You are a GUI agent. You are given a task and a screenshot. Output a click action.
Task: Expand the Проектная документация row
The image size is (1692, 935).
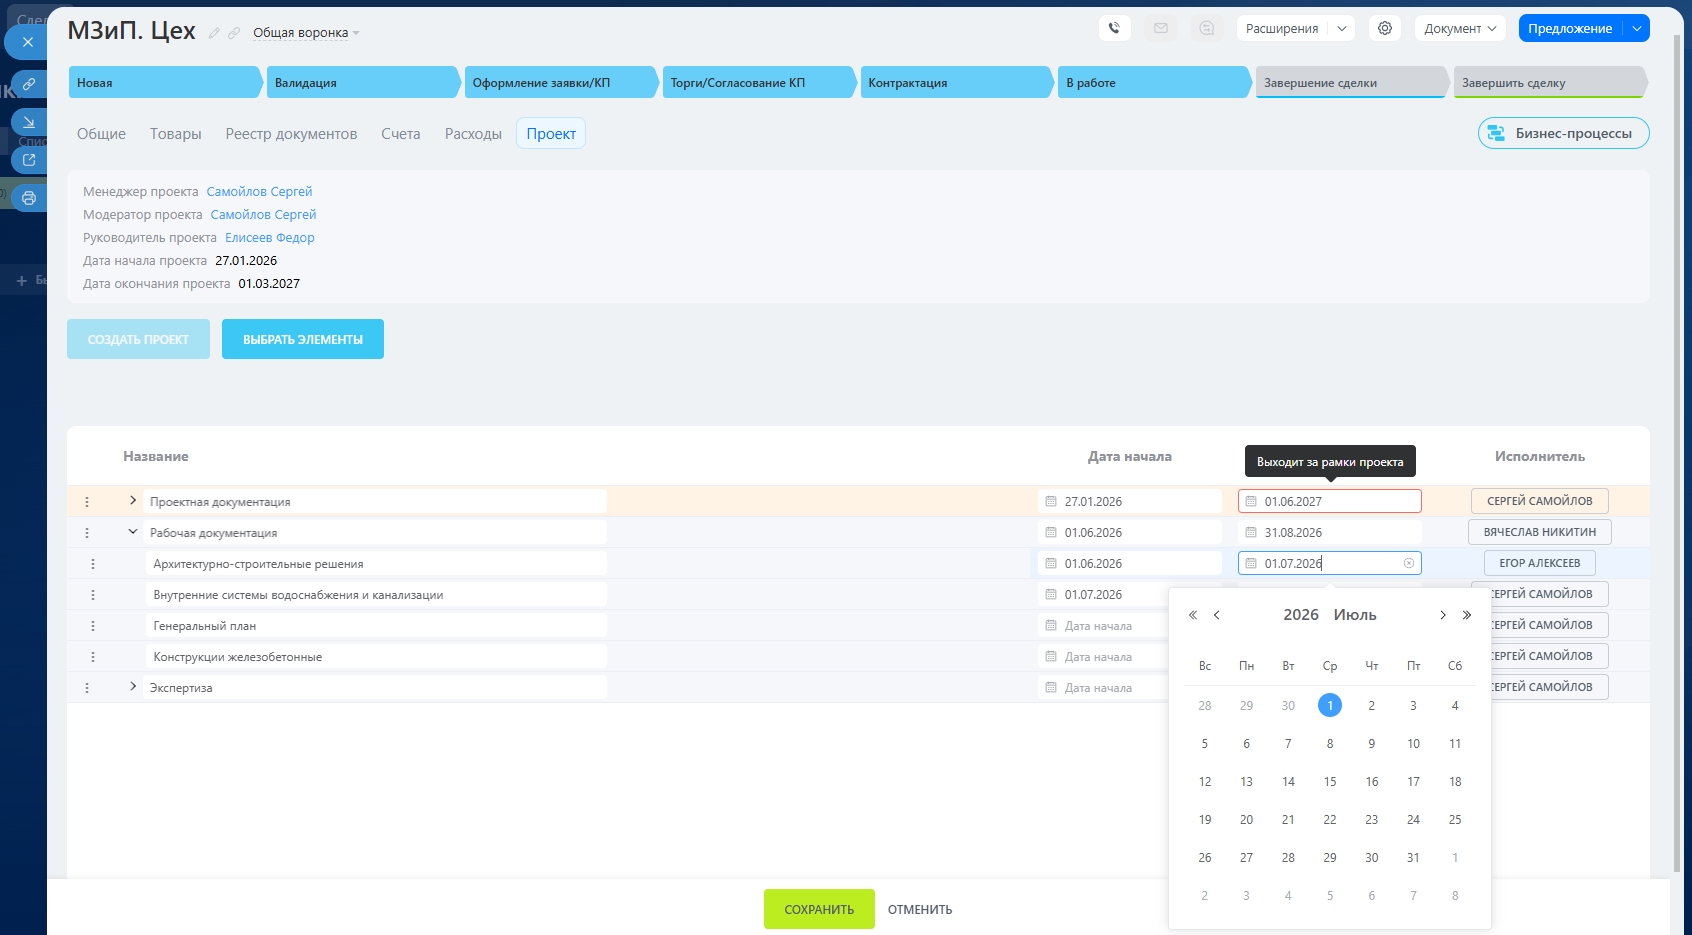pos(133,500)
